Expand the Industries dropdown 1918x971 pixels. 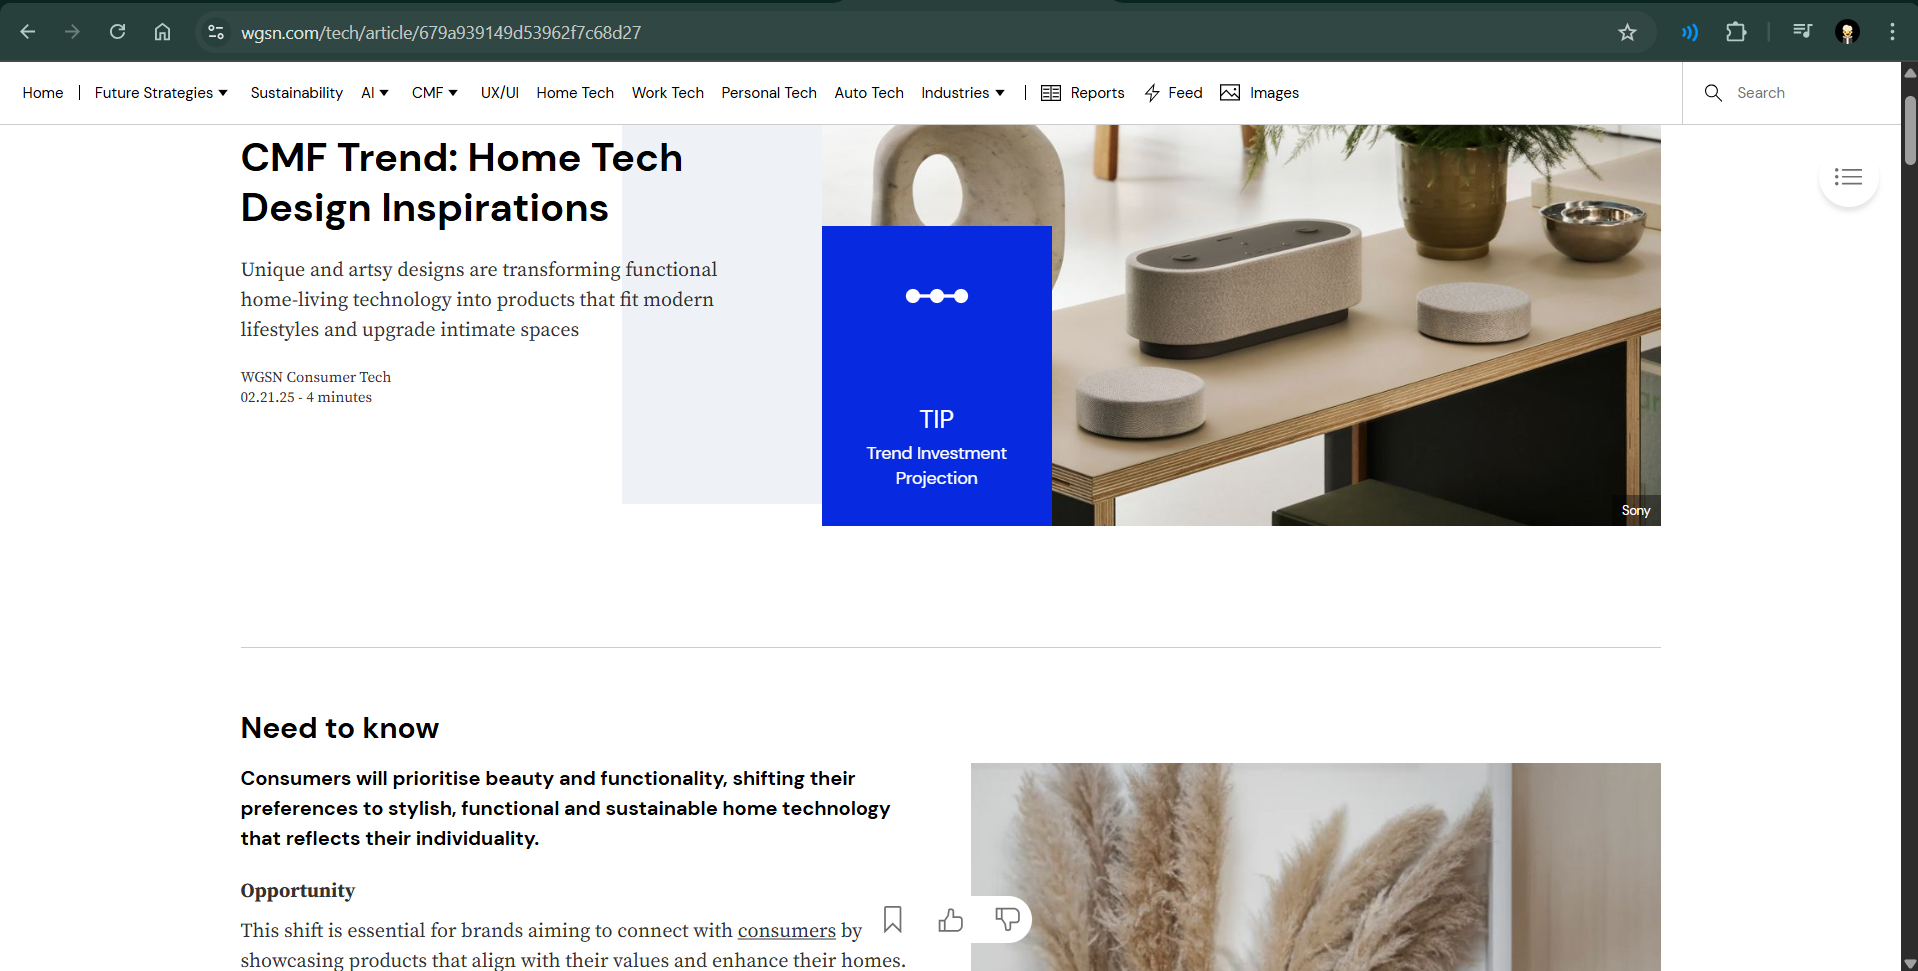pyautogui.click(x=961, y=92)
